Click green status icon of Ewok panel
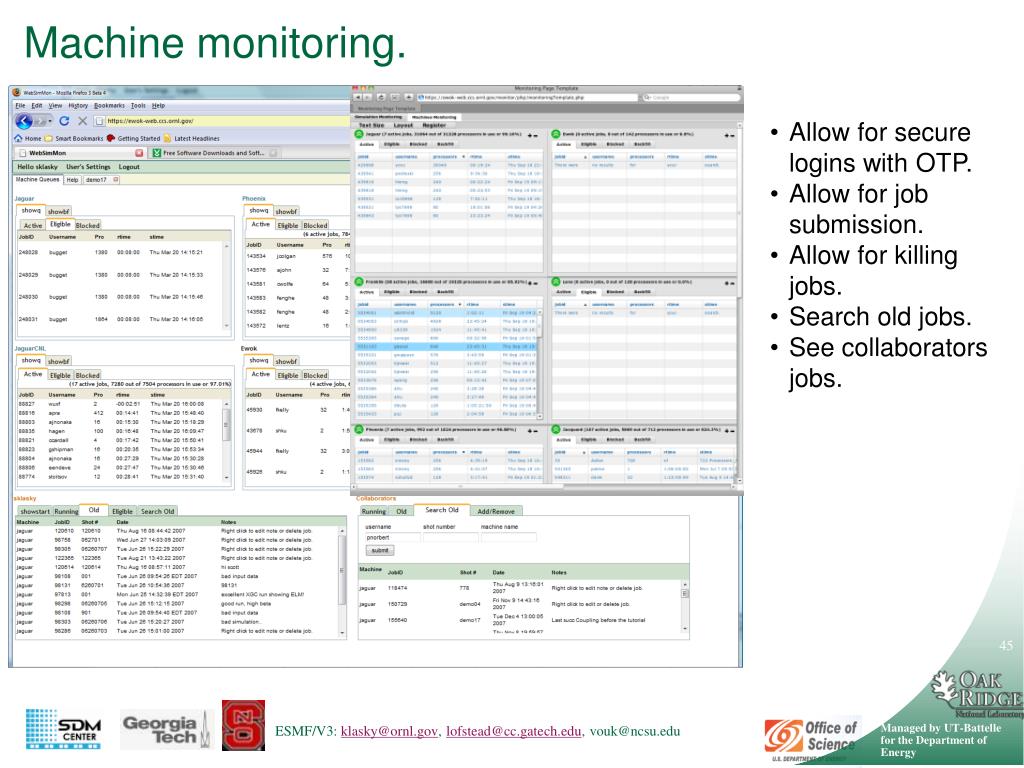1024x768 pixels. 556,134
